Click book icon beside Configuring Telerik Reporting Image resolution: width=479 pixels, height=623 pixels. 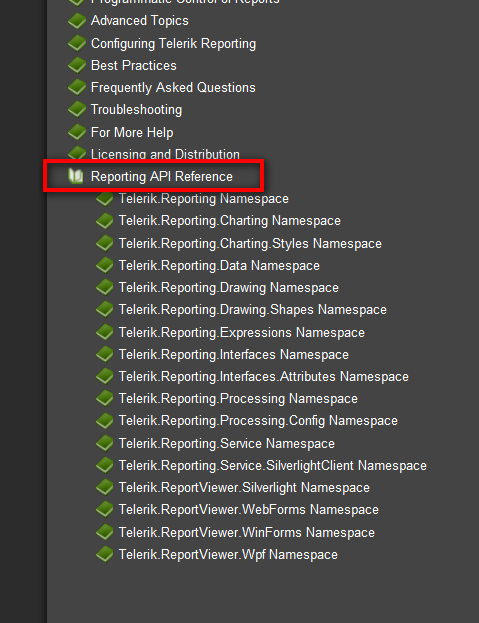pyautogui.click(x=77, y=43)
